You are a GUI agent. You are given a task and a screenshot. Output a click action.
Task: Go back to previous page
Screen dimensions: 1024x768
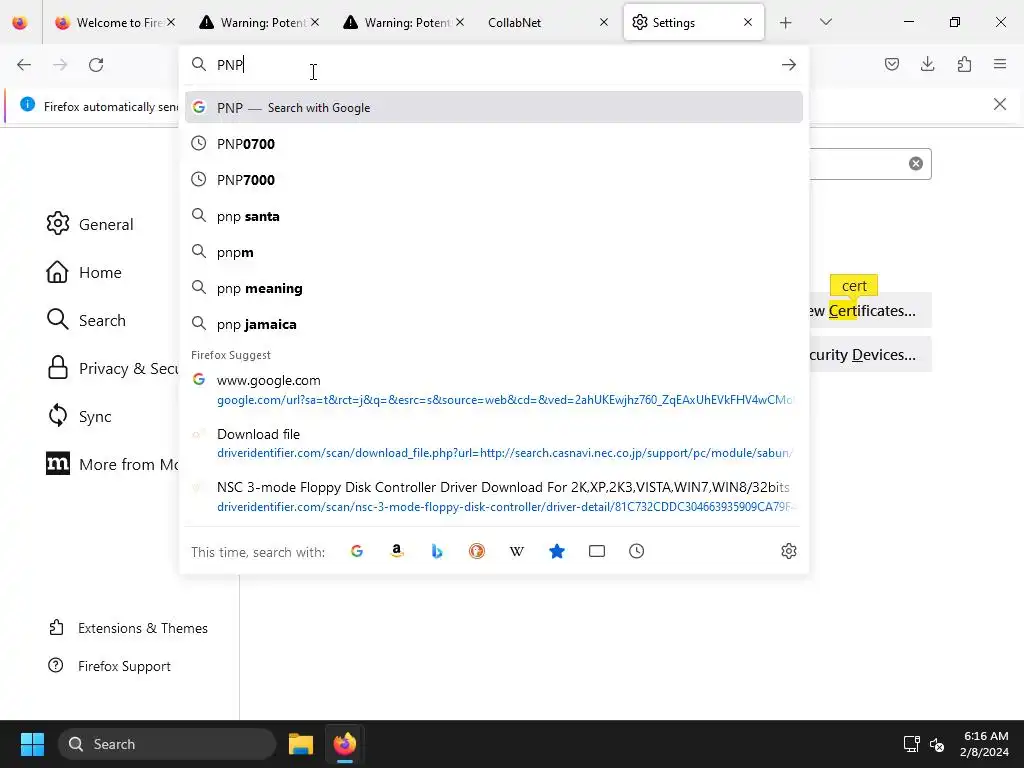[x=24, y=65]
